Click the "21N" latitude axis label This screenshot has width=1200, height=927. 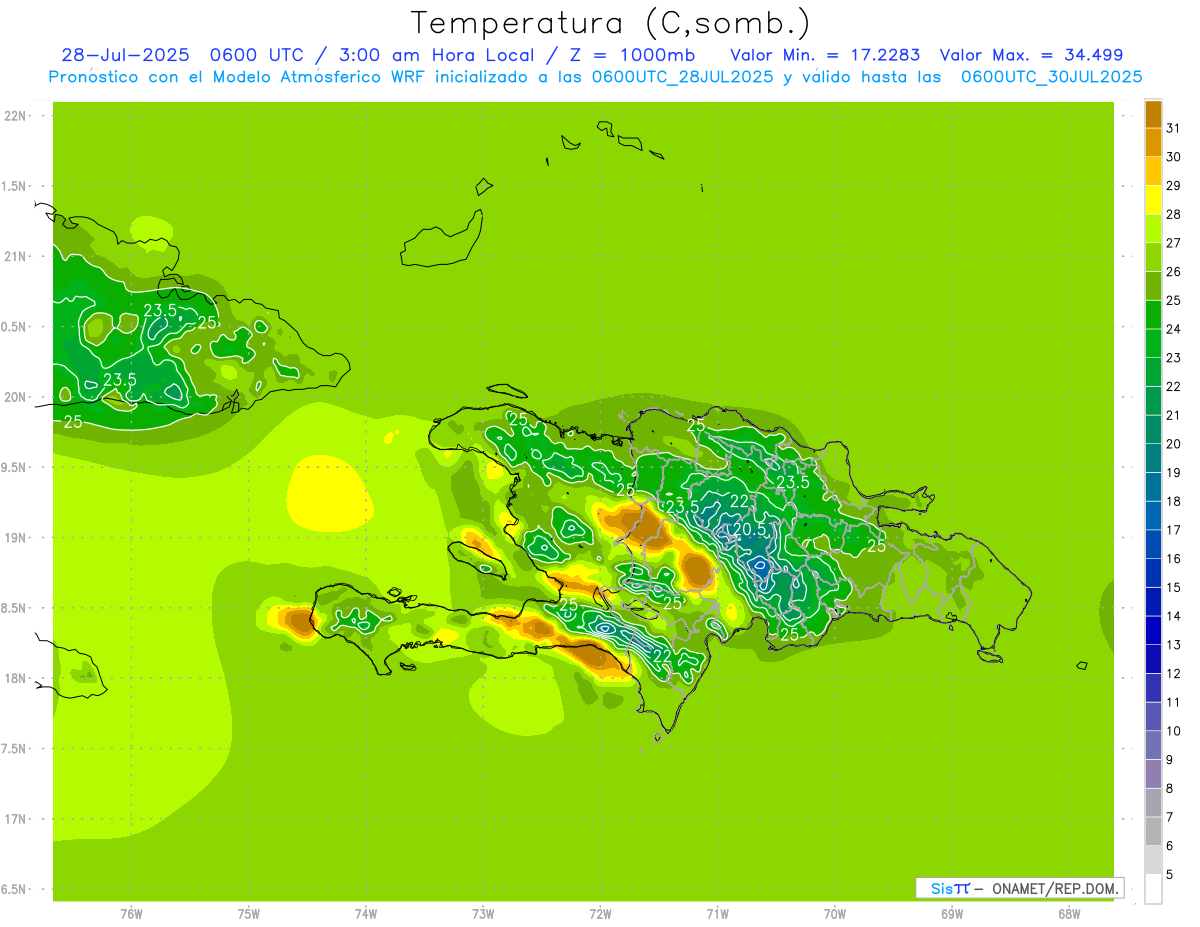tap(15, 257)
